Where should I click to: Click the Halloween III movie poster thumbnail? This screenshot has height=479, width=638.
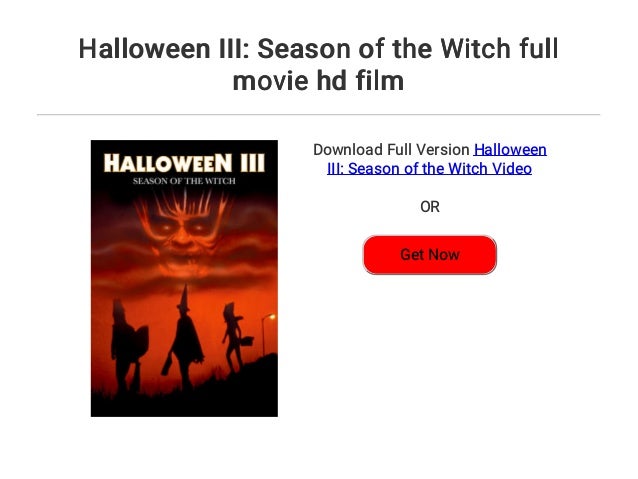[184, 278]
